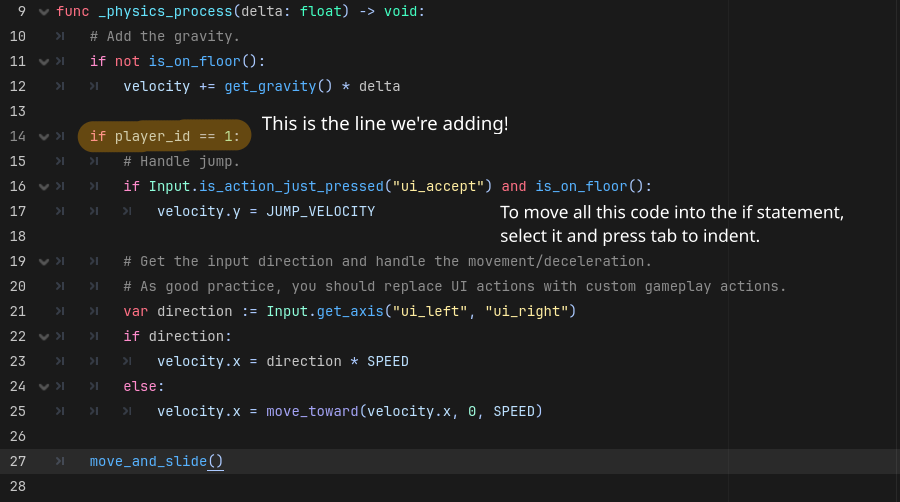Collapse the 'if player_id == 1' block
Screen dimensions: 900x502
44,137
